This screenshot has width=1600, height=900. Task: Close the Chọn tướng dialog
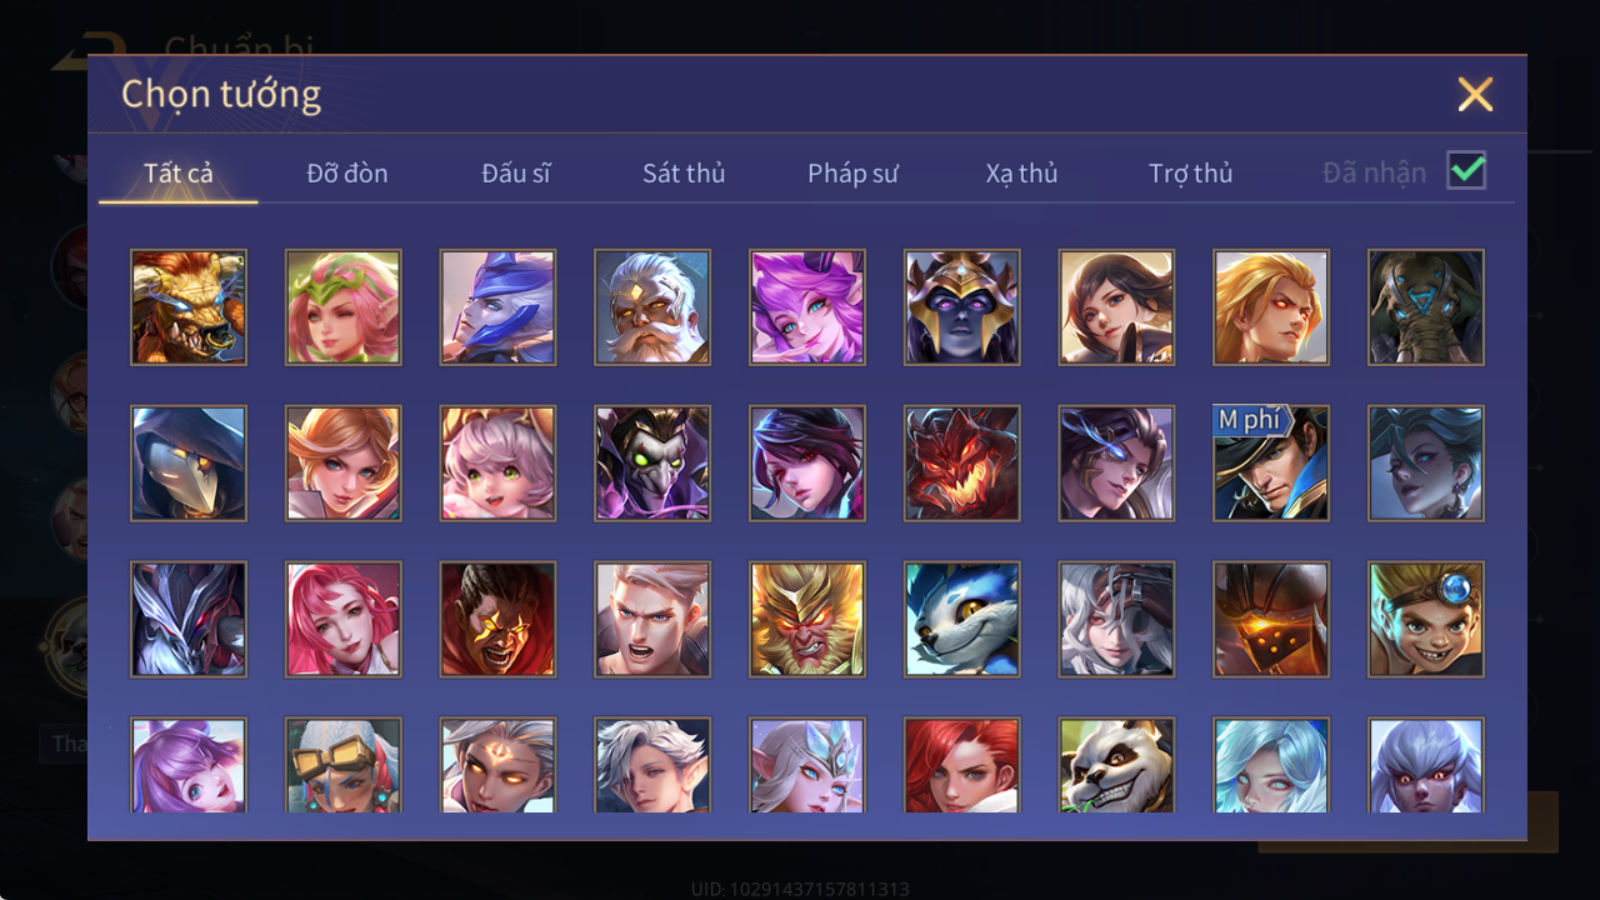(1475, 95)
